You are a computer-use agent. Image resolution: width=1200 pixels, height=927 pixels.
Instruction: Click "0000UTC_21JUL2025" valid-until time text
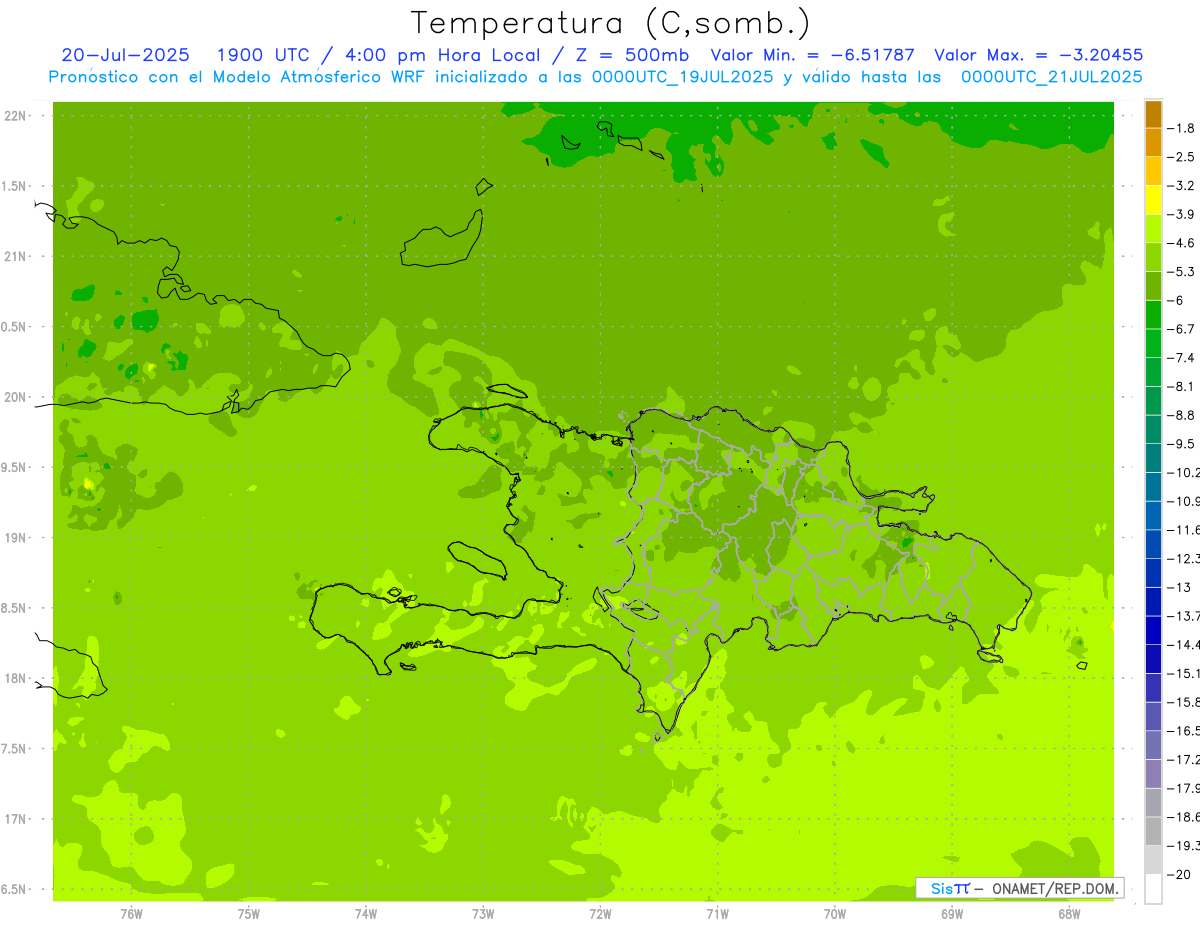[1052, 77]
